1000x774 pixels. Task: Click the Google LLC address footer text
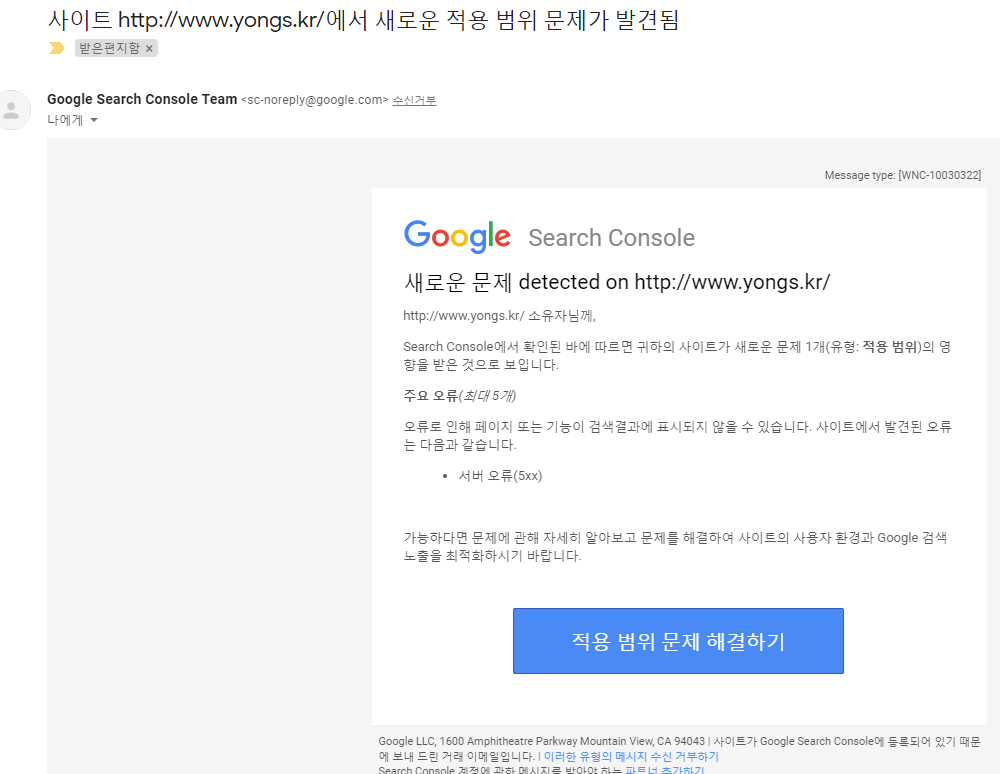541,741
